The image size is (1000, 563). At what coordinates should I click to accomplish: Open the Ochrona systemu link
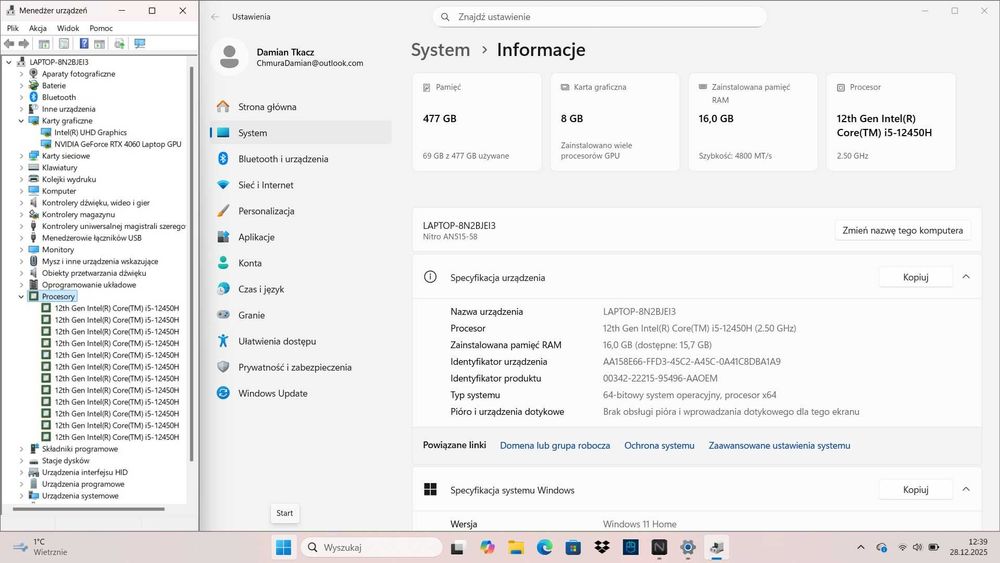pos(659,446)
